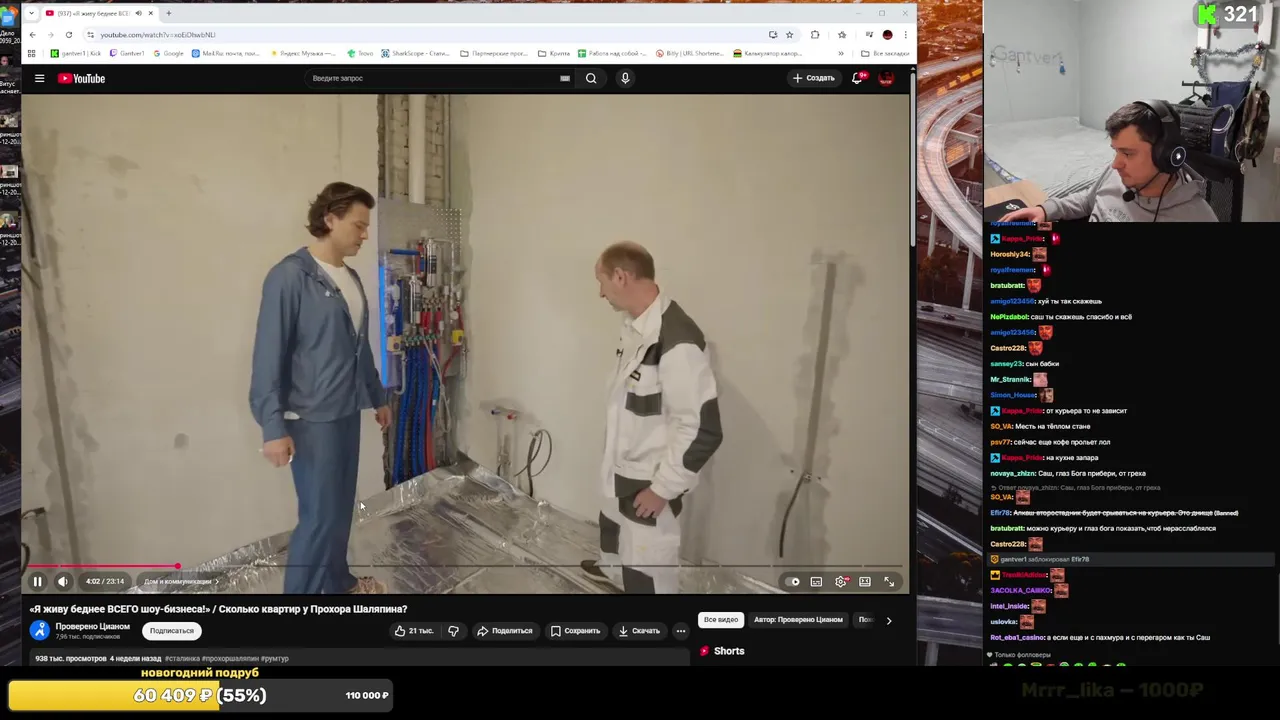Image resolution: width=1280 pixels, height=720 pixels.
Task: Open the Mail.Ru bookmark
Action: click(x=226, y=53)
